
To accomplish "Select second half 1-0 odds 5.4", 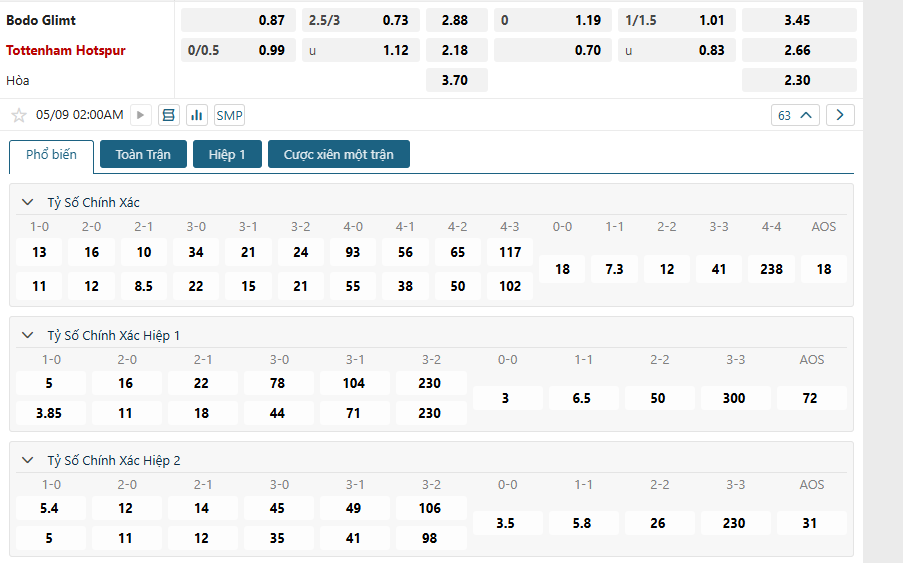I will [49, 508].
